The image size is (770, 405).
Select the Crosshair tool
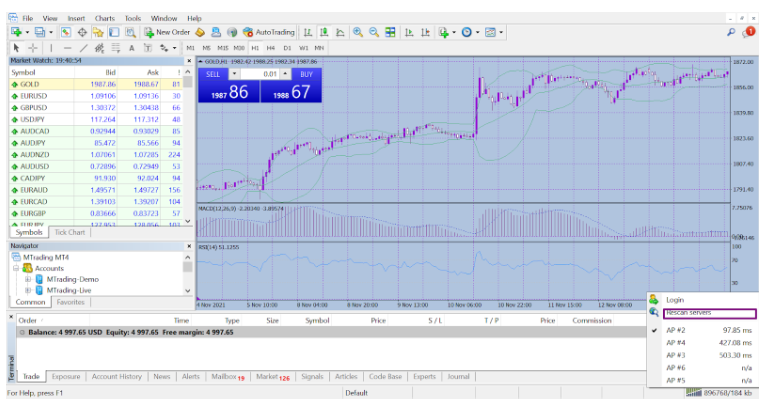tap(33, 48)
